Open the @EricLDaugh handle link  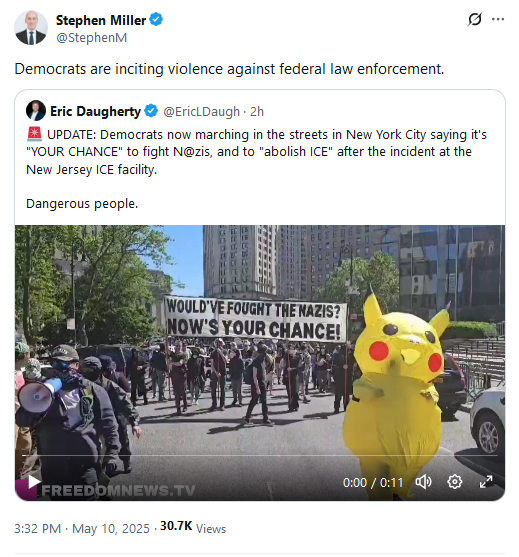(201, 112)
